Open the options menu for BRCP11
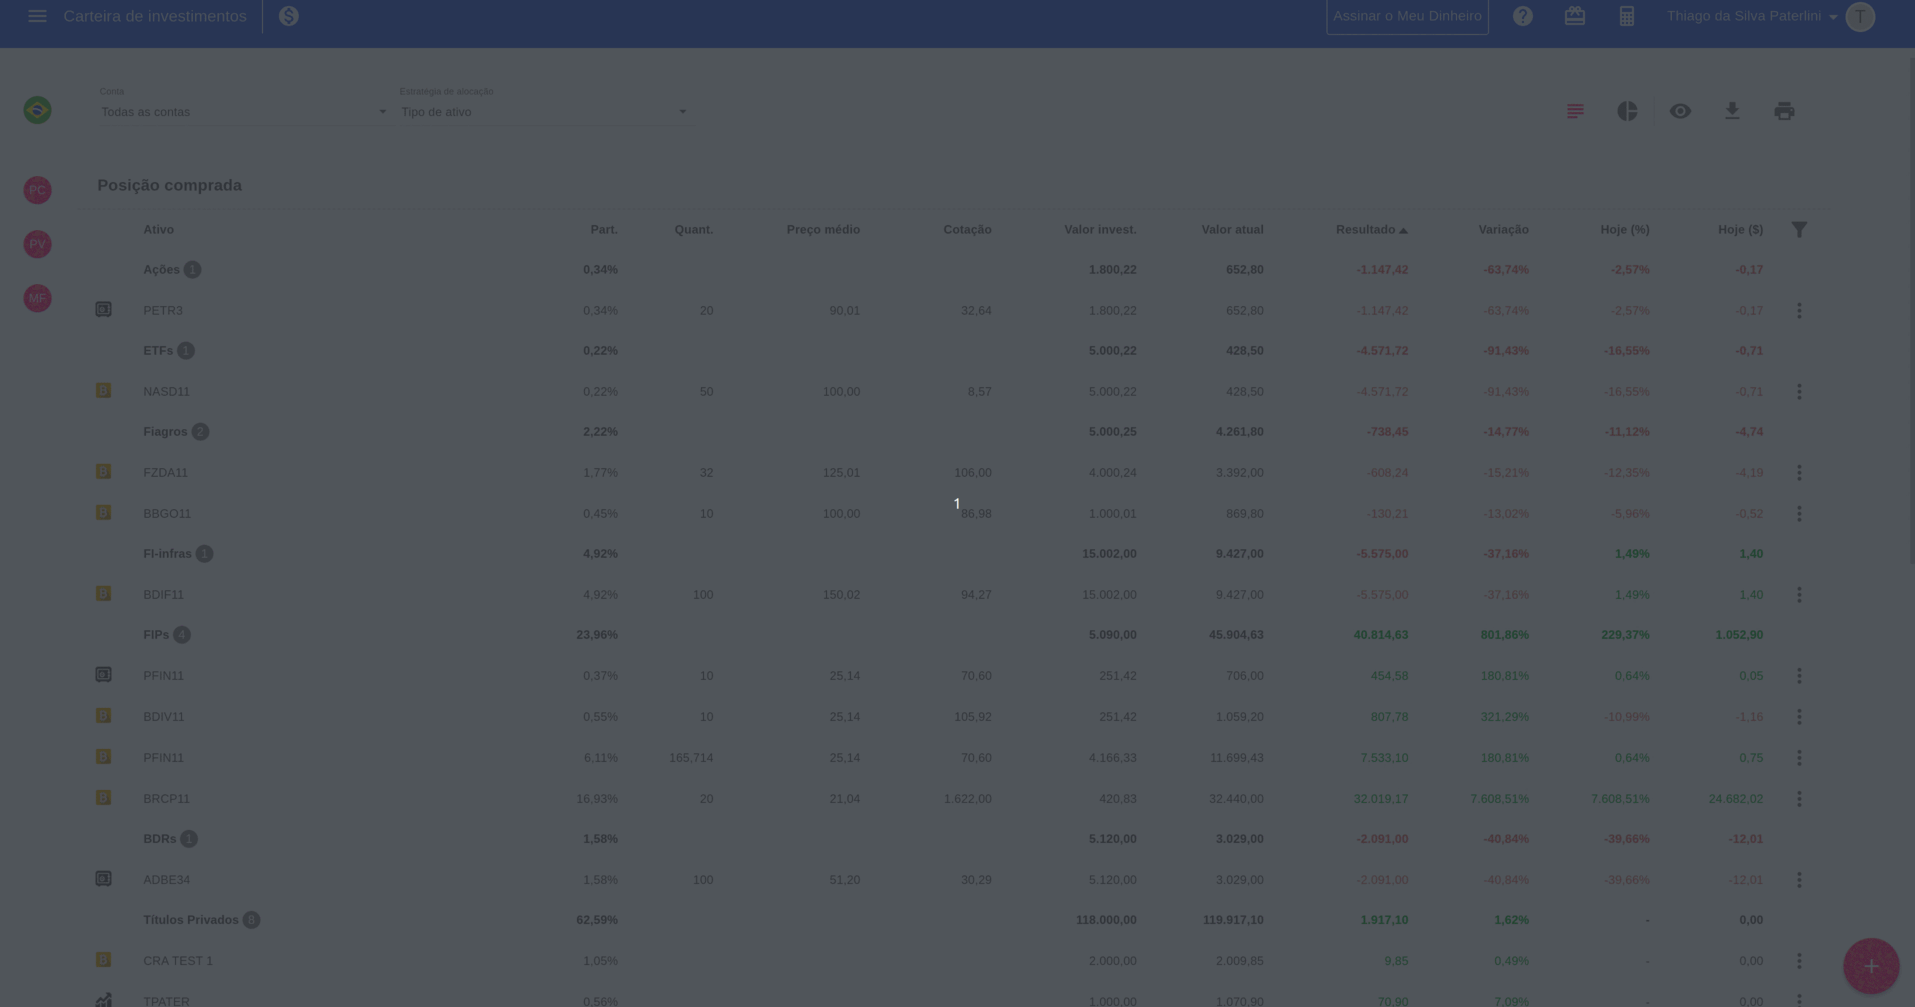Image resolution: width=1915 pixels, height=1007 pixels. point(1798,799)
